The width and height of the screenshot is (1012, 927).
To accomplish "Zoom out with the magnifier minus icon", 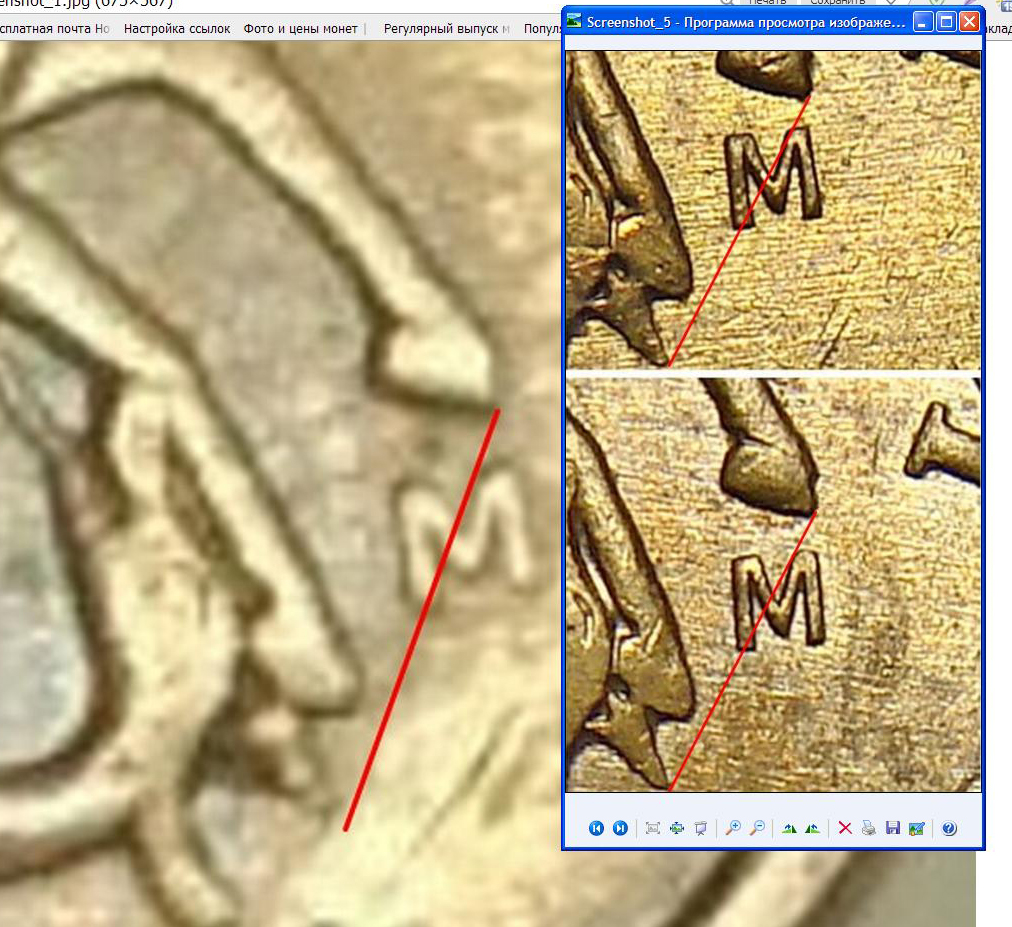I will pyautogui.click(x=757, y=828).
